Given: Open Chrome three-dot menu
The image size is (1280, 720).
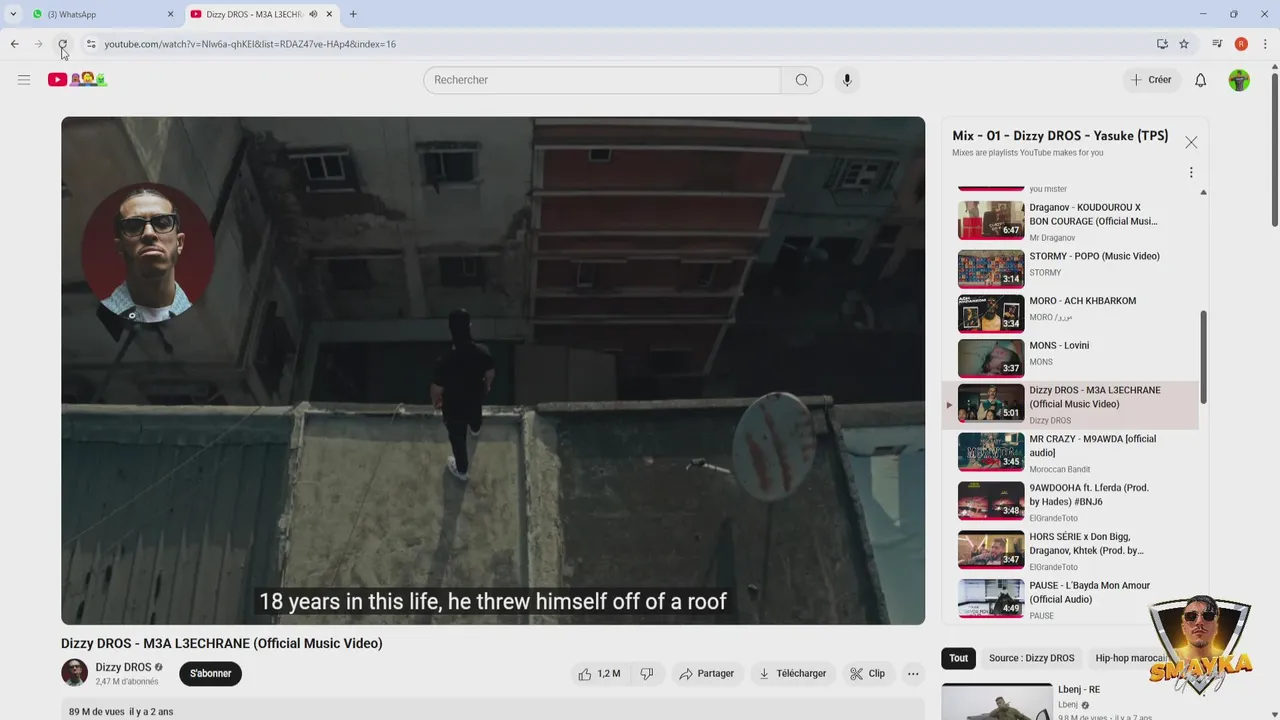Looking at the screenshot, I should [x=1265, y=44].
